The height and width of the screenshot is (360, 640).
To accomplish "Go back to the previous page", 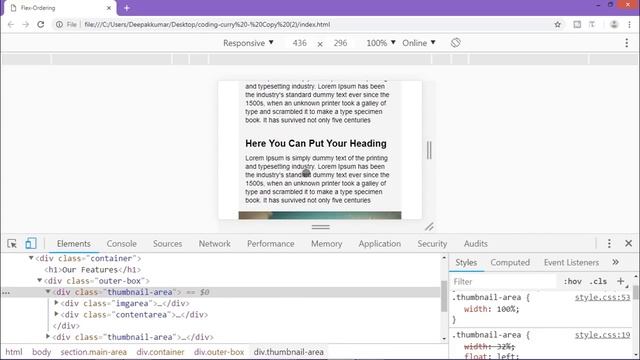I will tap(11, 24).
